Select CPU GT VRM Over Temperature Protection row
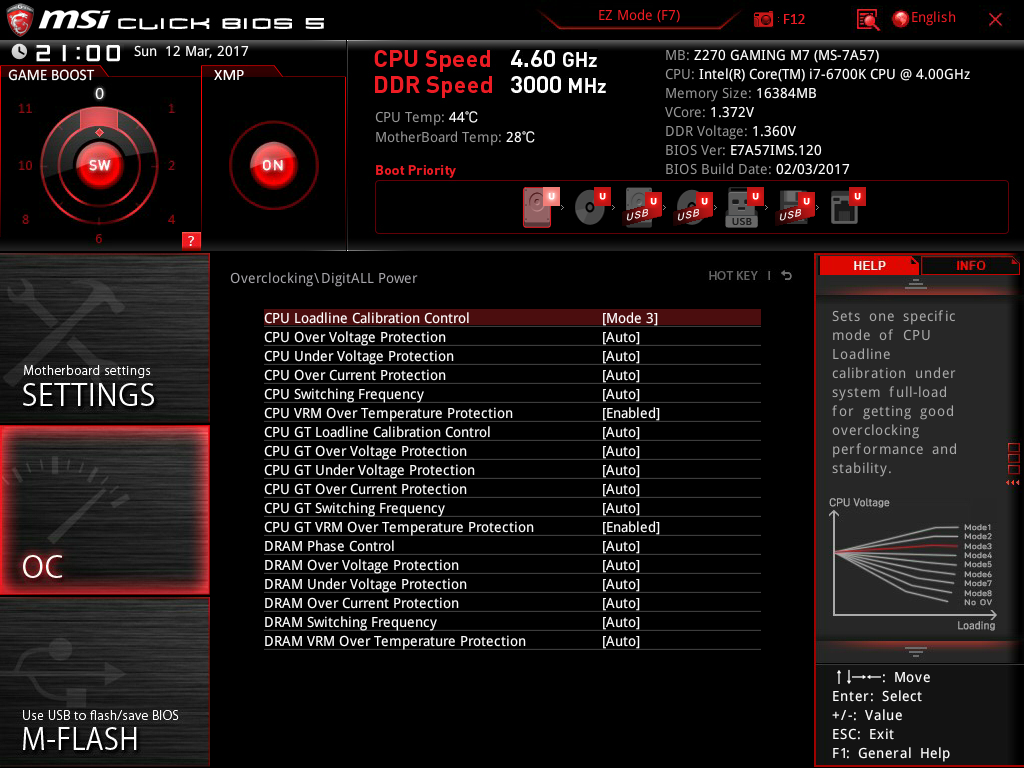 tap(512, 526)
